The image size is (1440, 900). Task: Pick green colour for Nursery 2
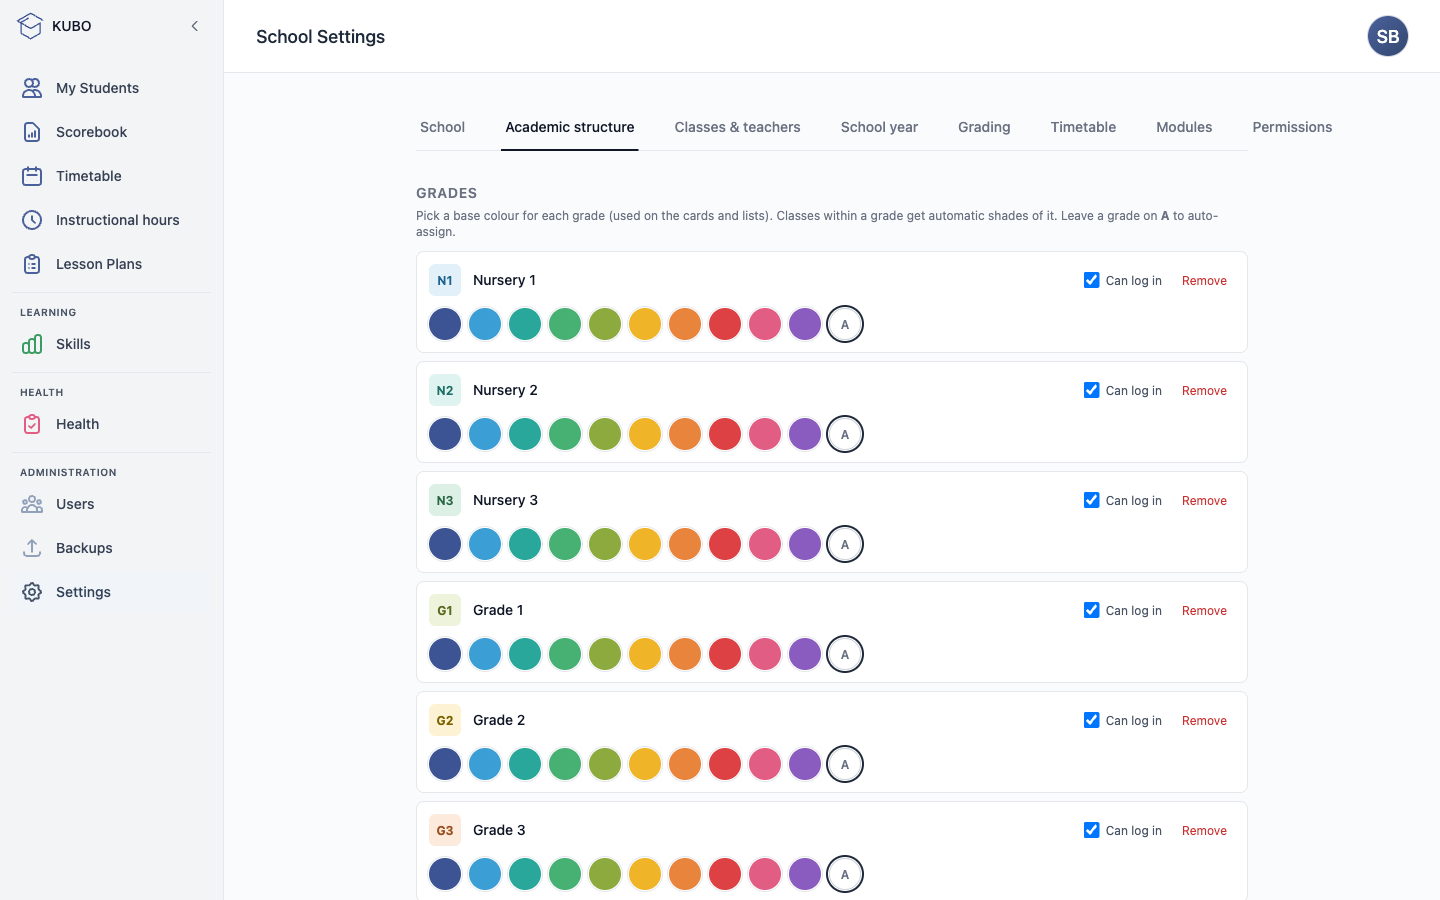[x=565, y=434]
